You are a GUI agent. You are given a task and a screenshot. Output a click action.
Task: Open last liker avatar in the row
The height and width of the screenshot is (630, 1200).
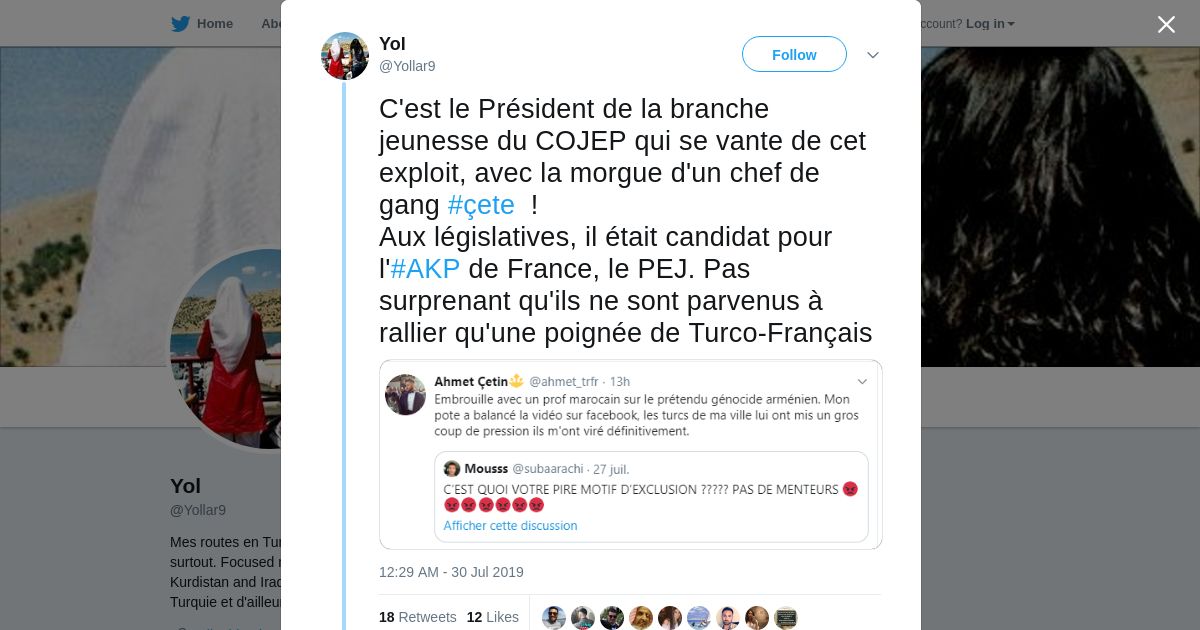pyautogui.click(x=786, y=617)
